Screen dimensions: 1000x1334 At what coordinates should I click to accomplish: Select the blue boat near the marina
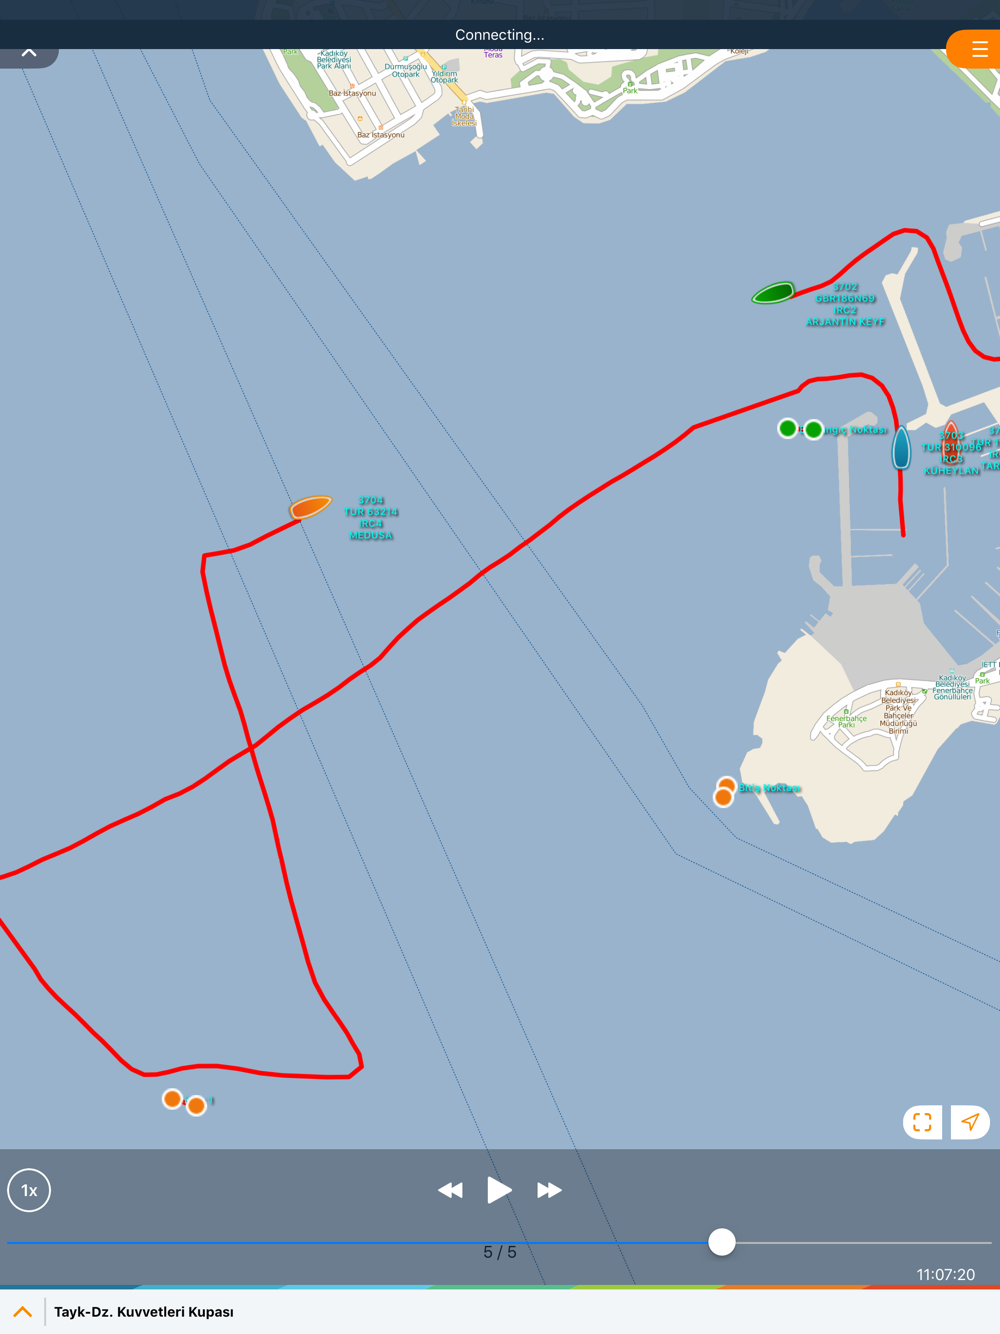pos(901,447)
